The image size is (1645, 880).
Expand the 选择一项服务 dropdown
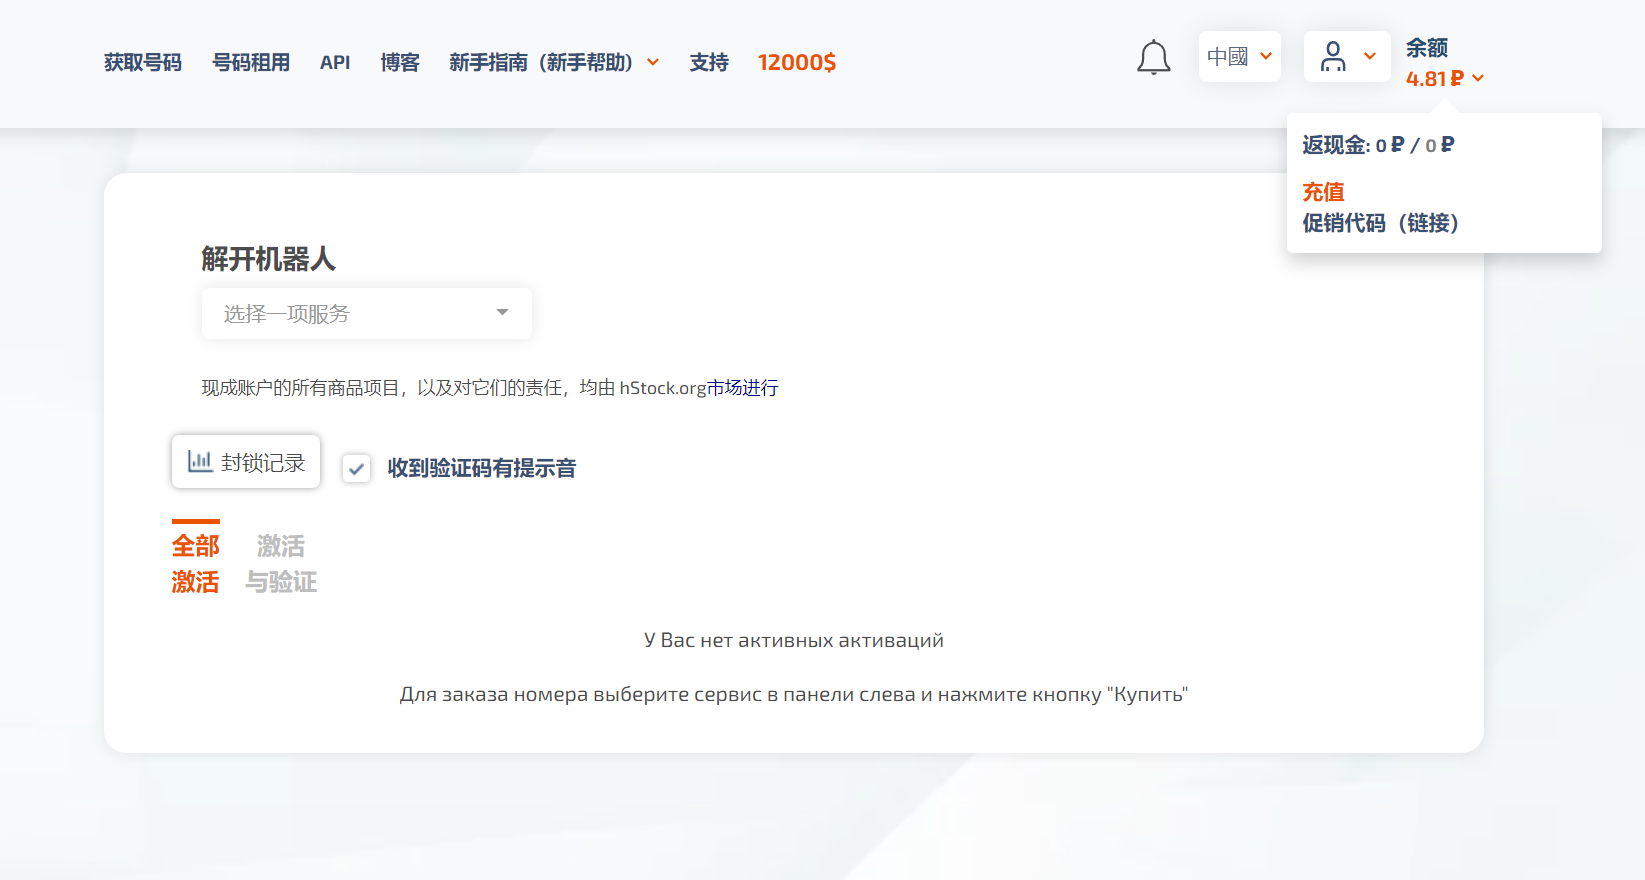[366, 314]
